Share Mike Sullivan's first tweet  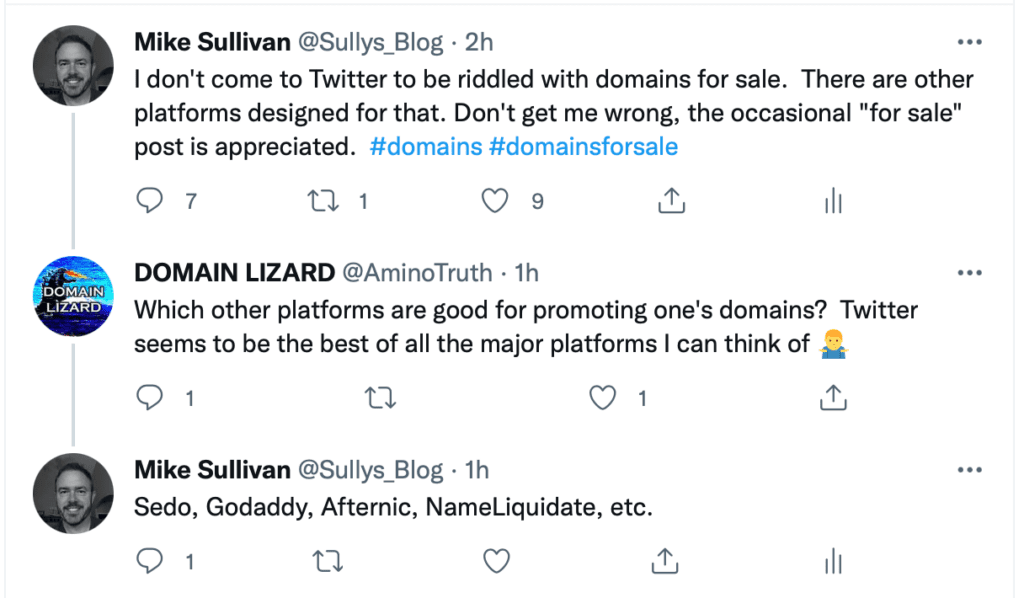[x=670, y=201]
